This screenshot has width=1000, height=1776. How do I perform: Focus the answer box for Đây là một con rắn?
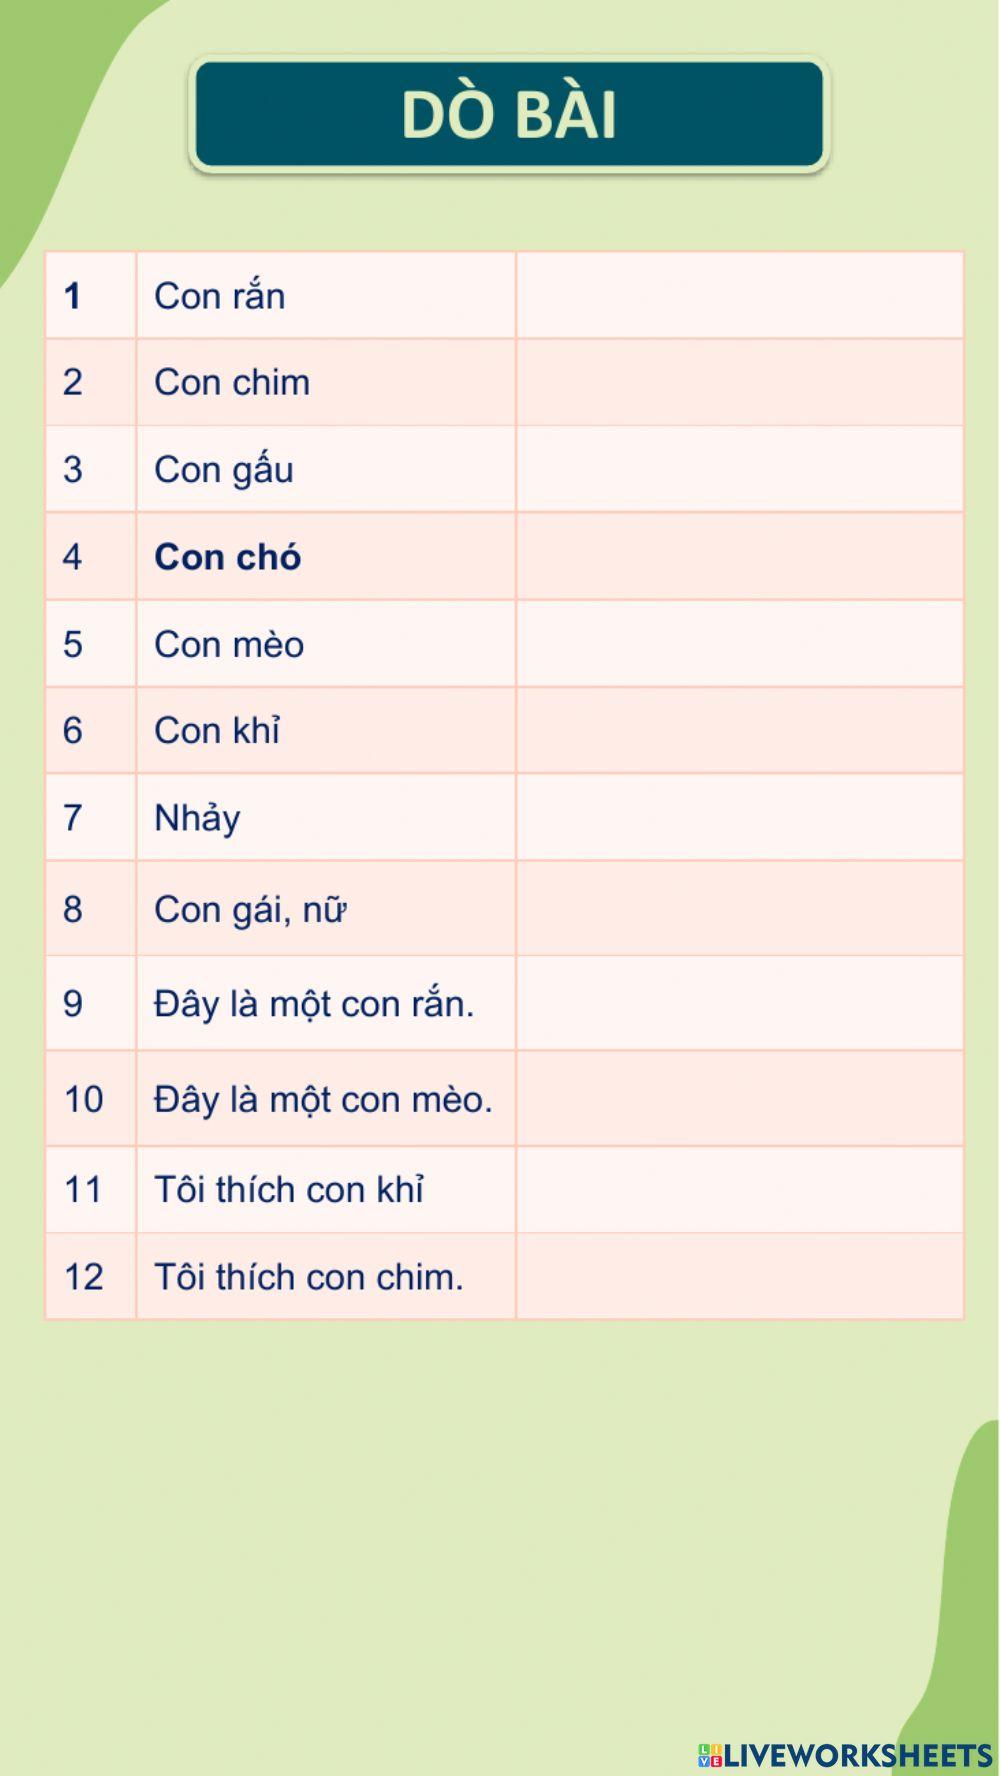point(740,1003)
